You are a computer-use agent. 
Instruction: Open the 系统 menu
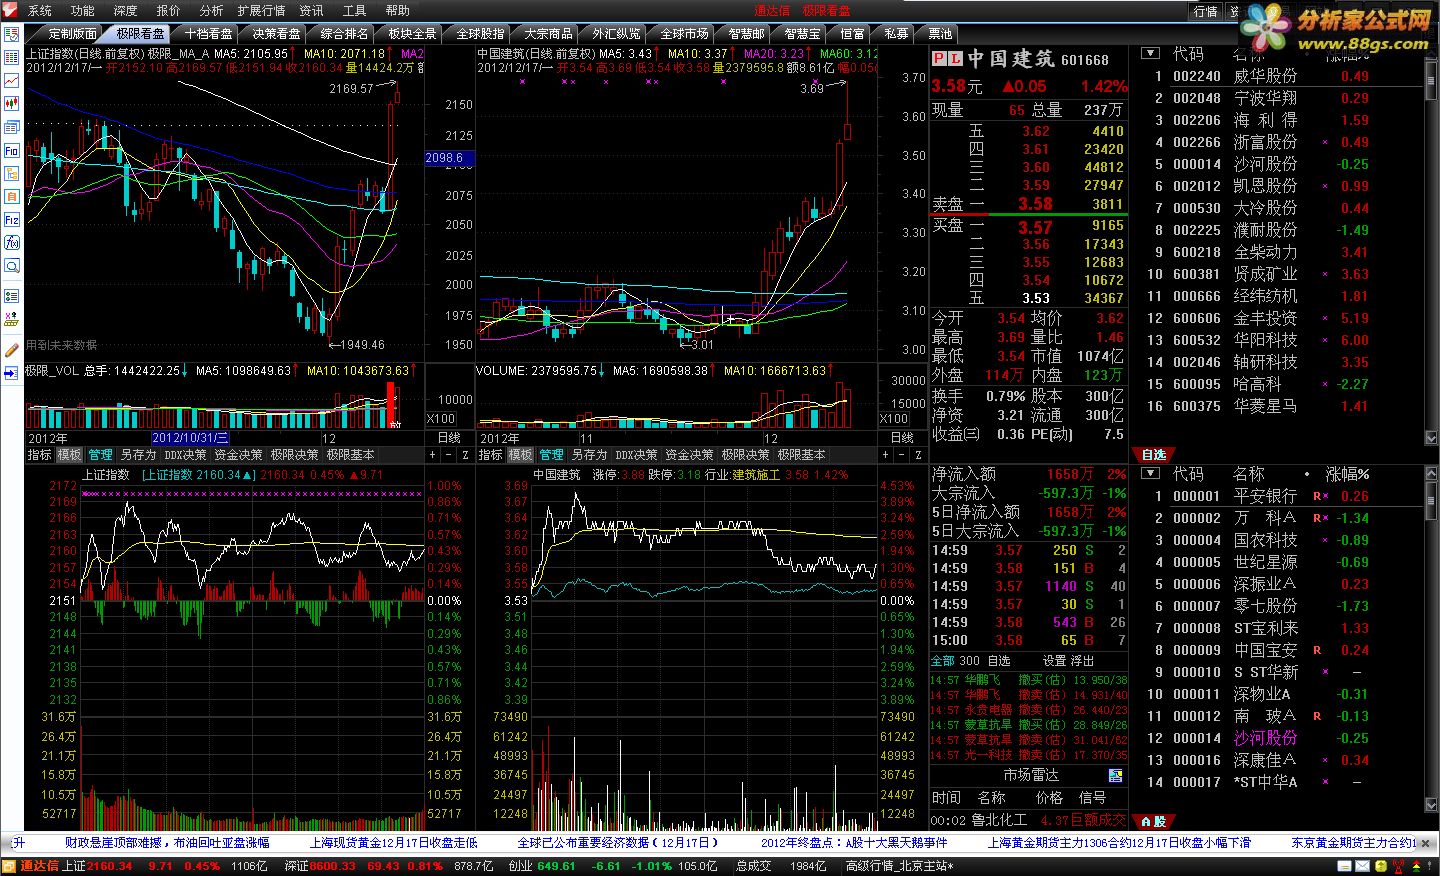(x=40, y=10)
